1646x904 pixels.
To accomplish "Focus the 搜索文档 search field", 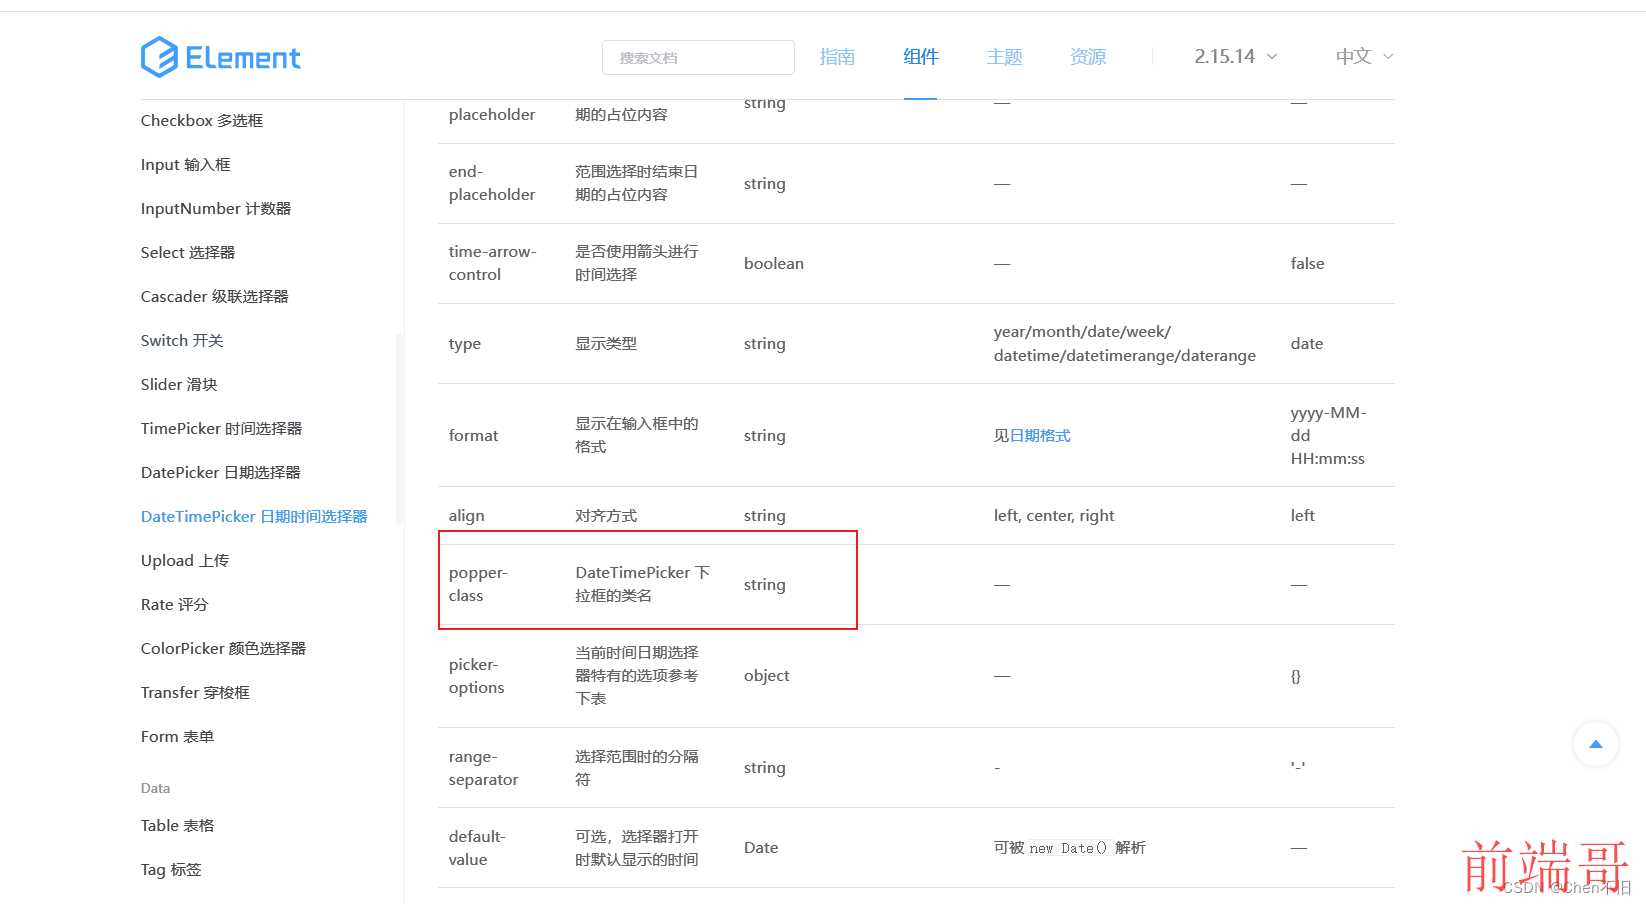I will click(698, 57).
